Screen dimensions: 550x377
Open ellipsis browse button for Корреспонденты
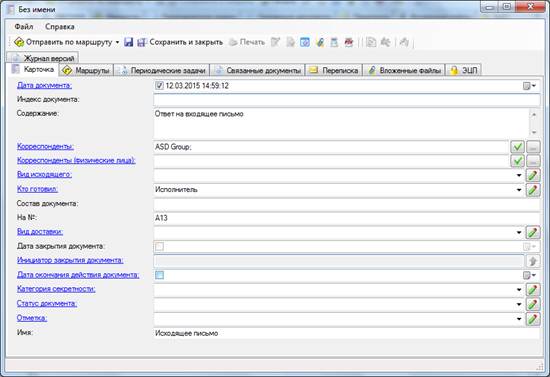(533, 147)
